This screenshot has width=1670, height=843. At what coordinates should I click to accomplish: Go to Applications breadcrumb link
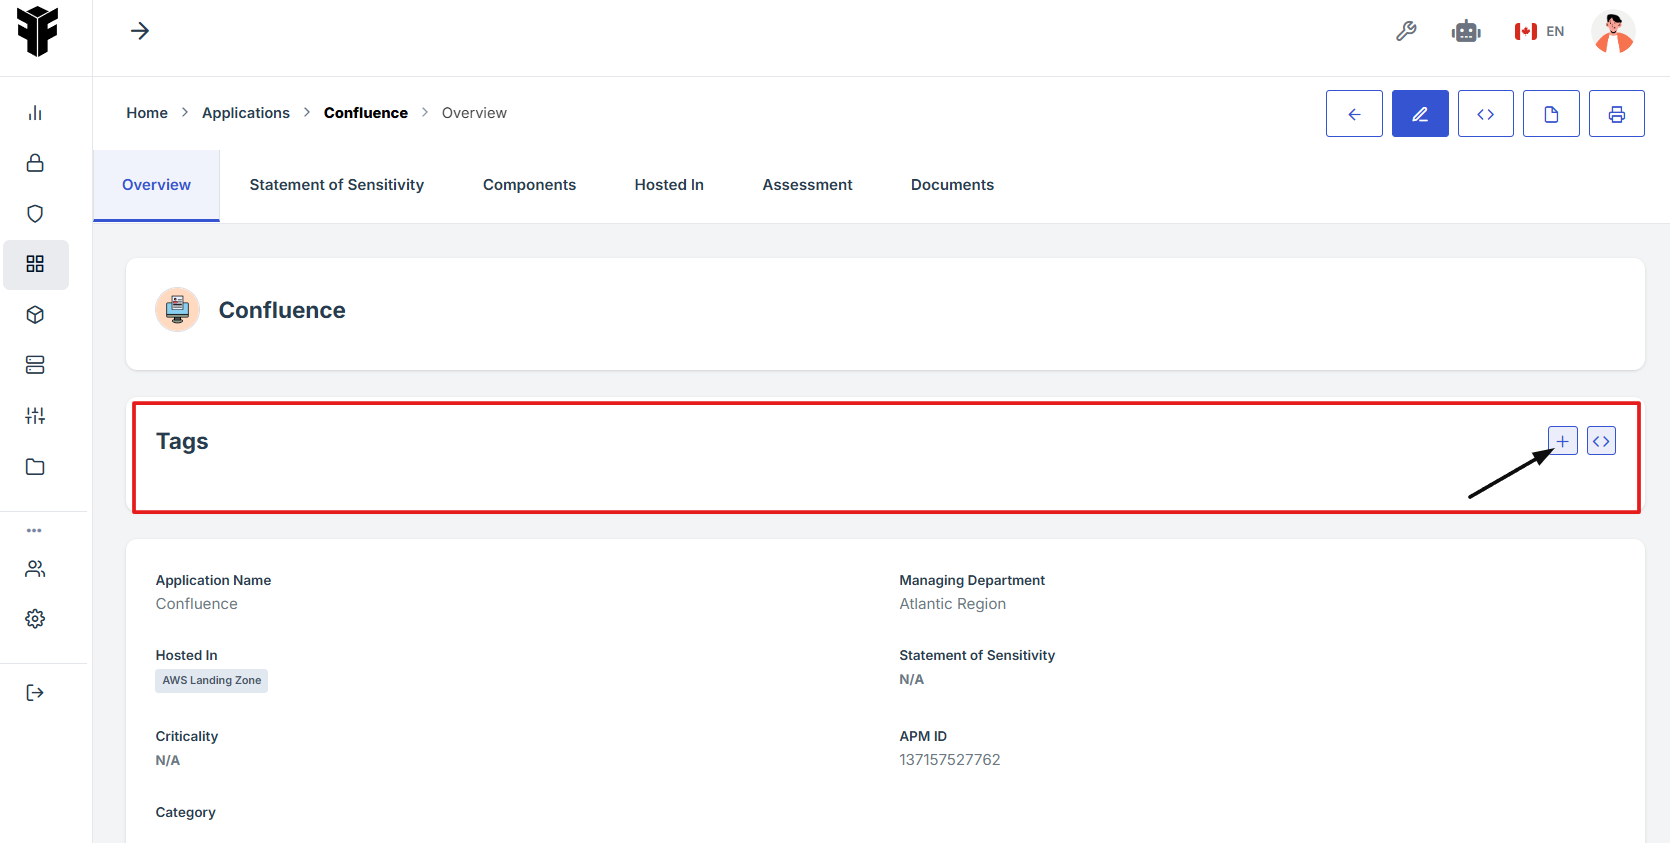point(245,113)
